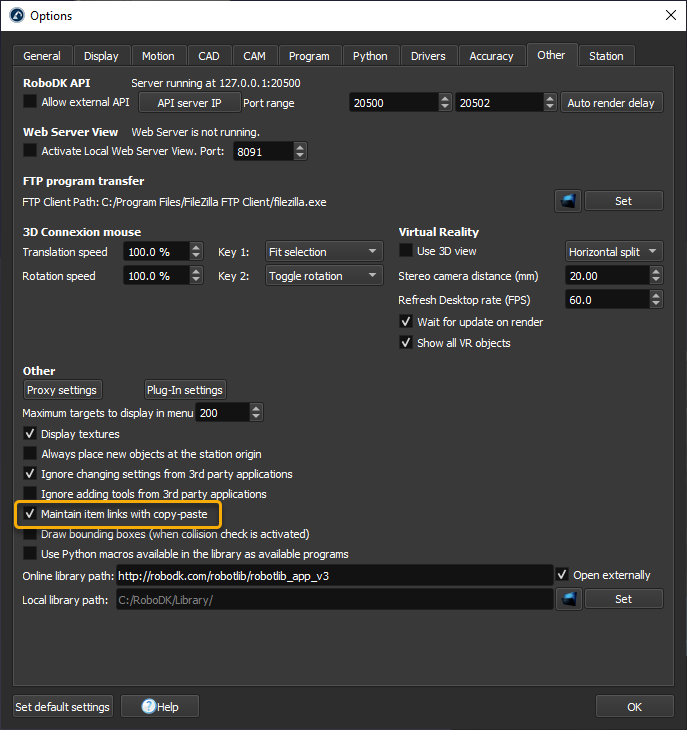Expand the Key 2 Toggle rotation dropdown

click(x=324, y=276)
